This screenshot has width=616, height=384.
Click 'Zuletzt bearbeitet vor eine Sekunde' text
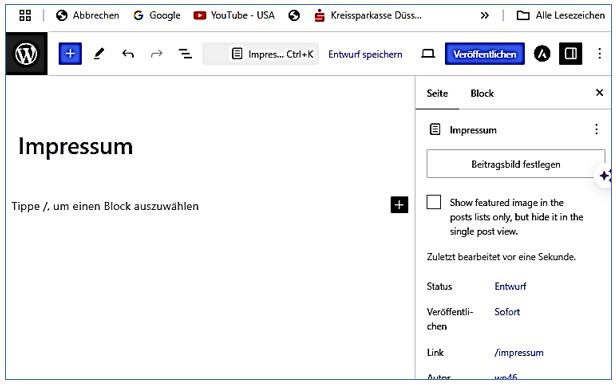501,257
